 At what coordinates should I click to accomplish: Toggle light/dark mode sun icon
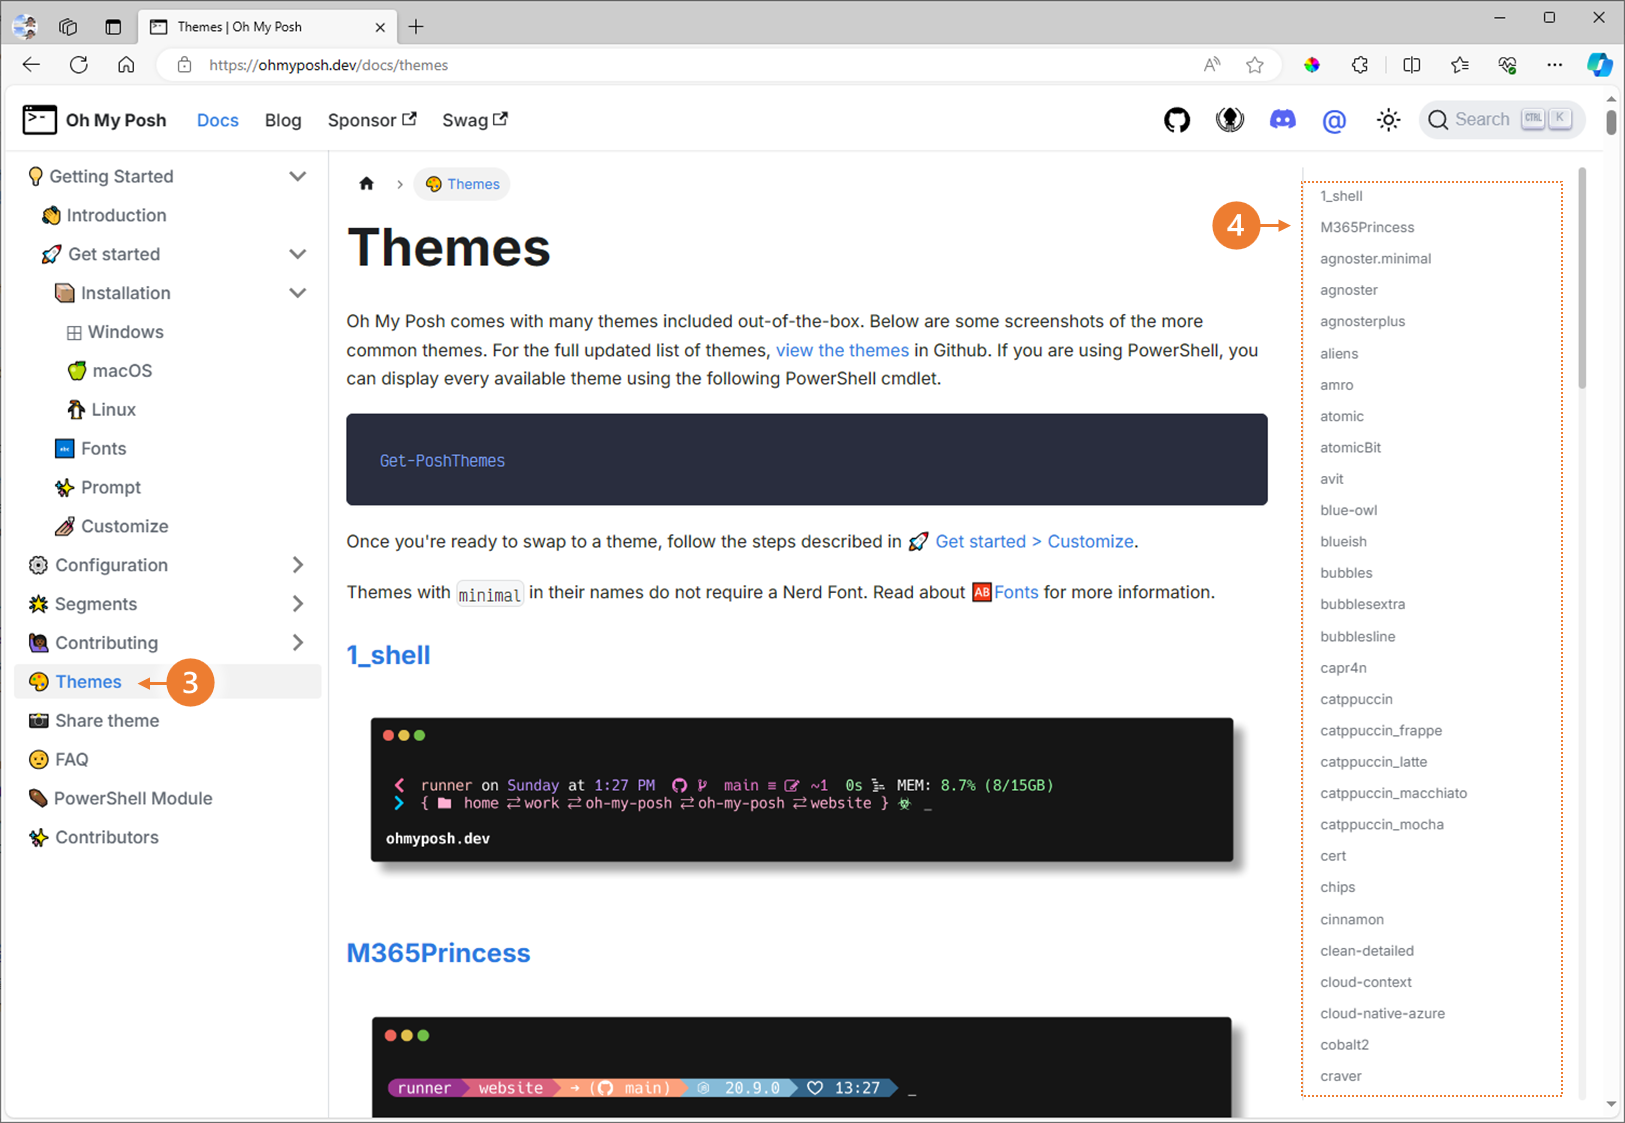coord(1388,120)
